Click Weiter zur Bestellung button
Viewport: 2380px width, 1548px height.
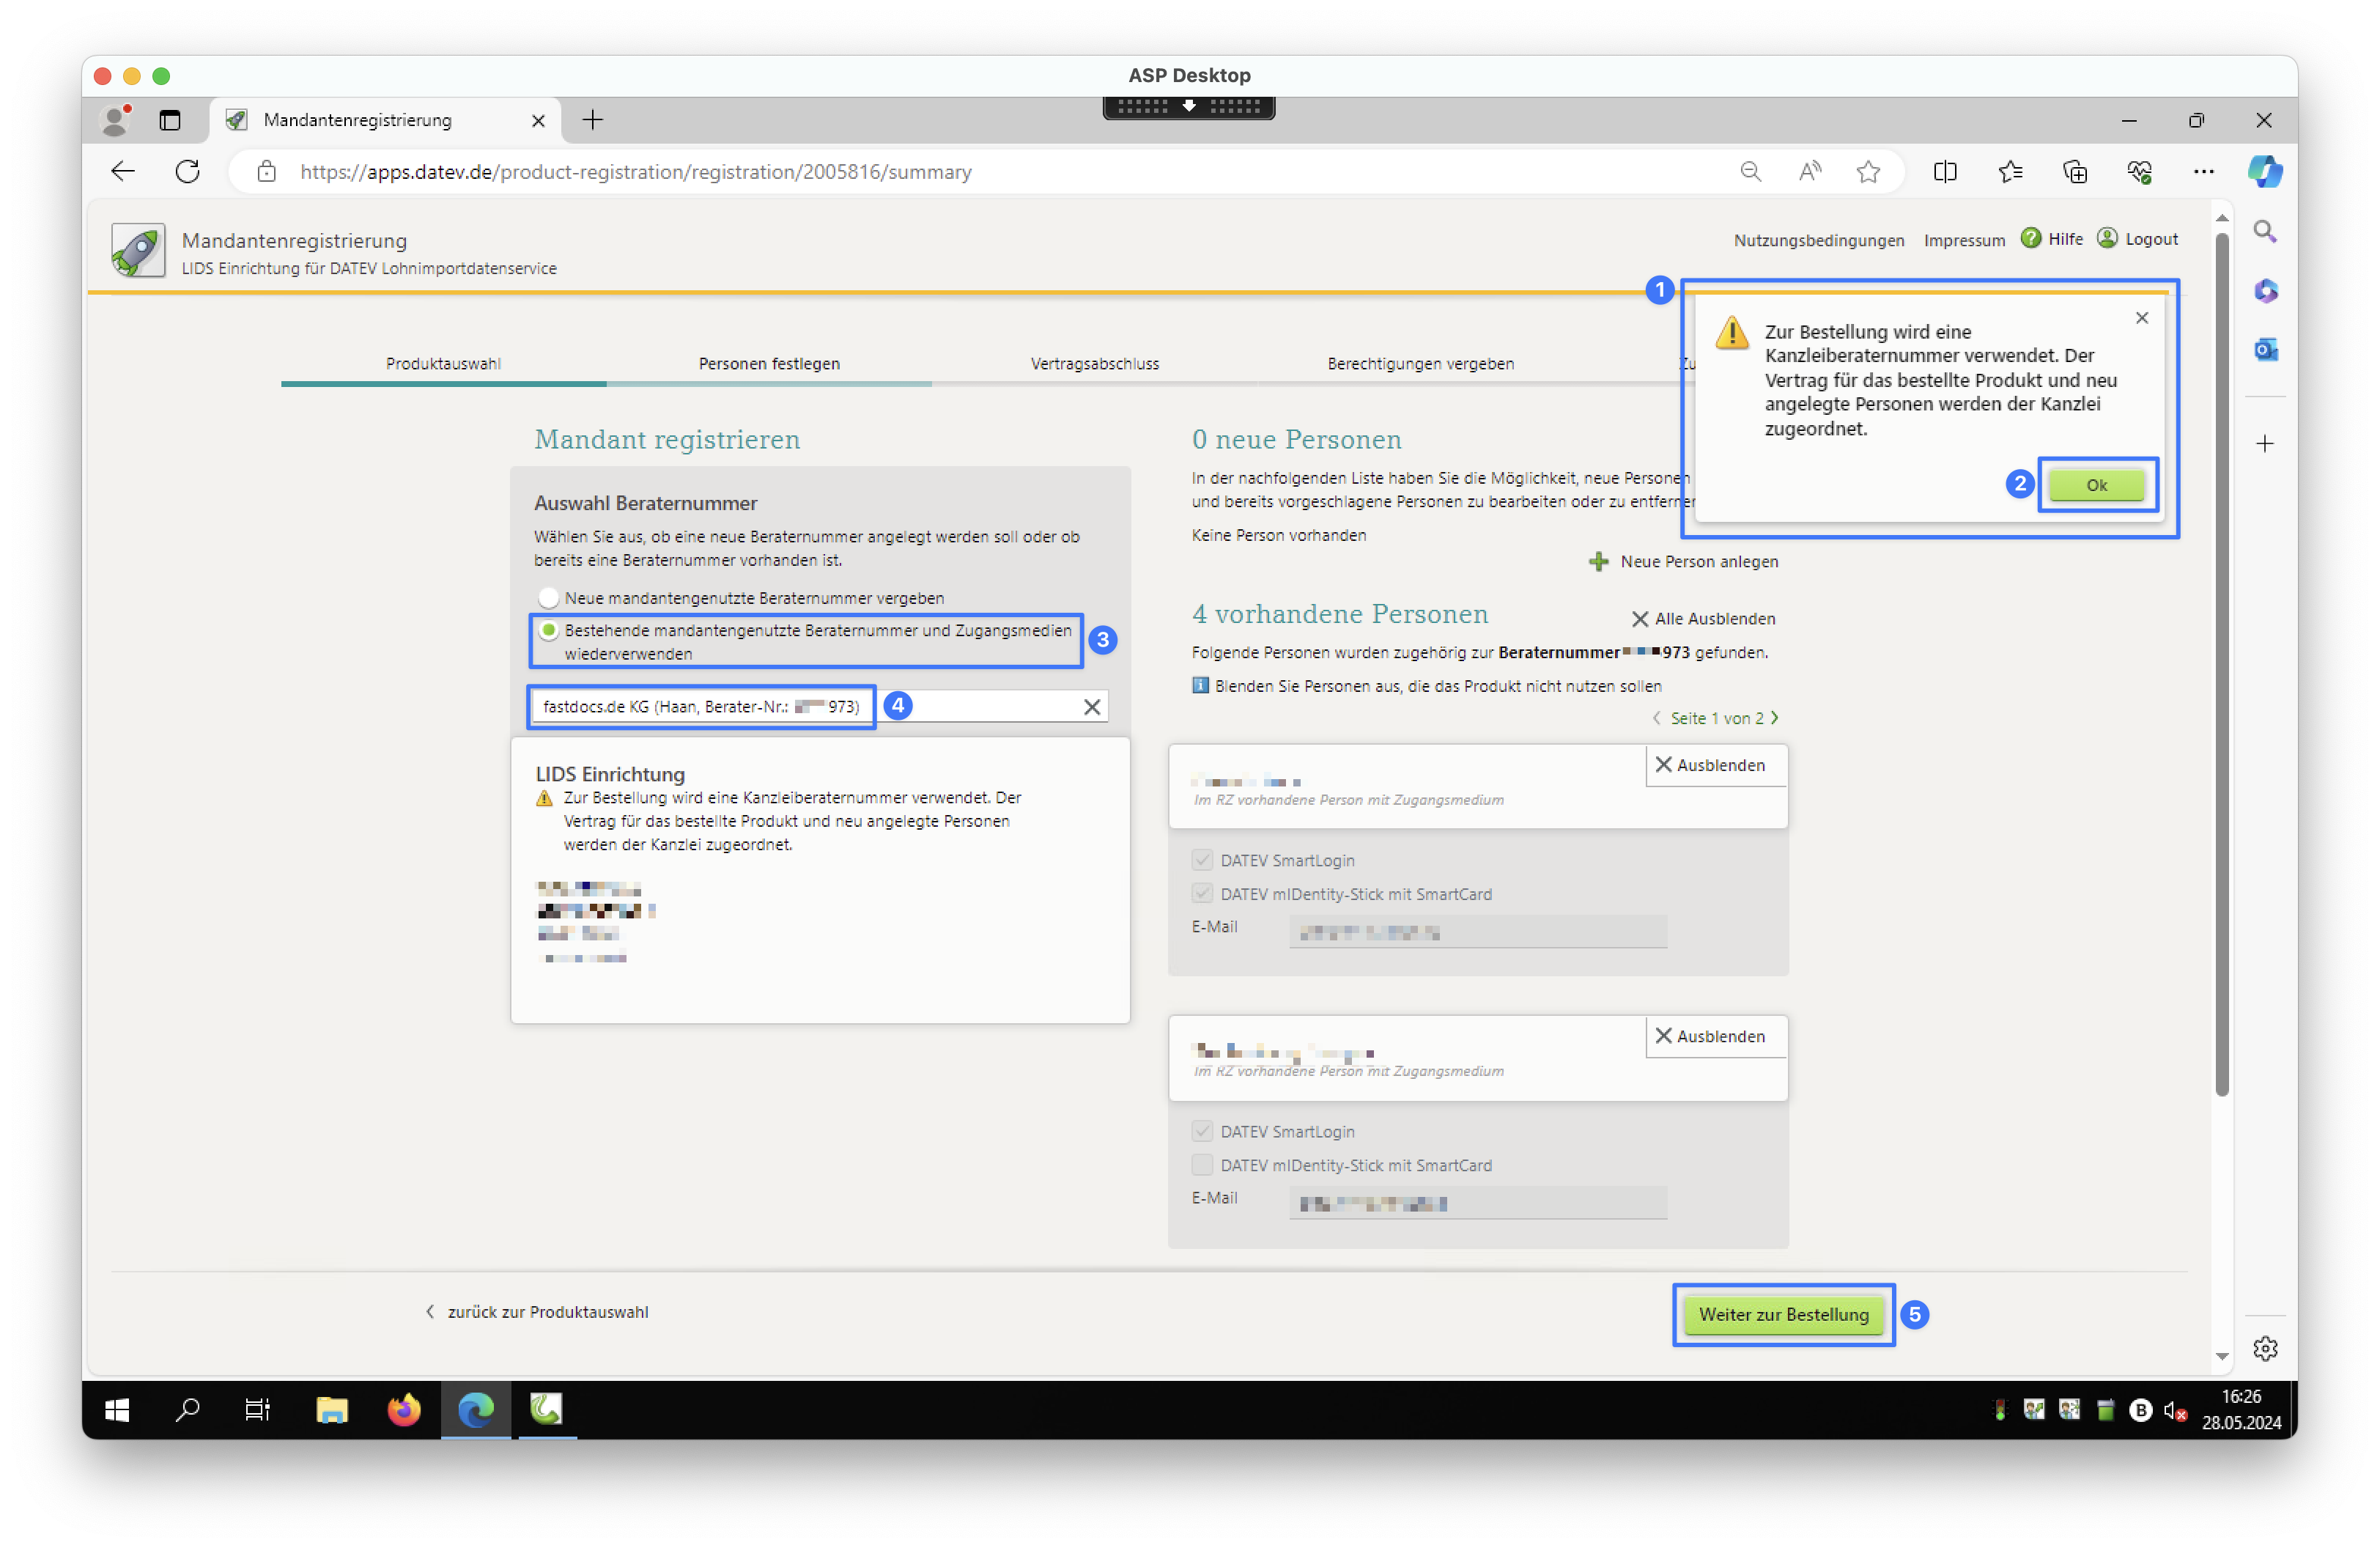[x=1783, y=1315]
